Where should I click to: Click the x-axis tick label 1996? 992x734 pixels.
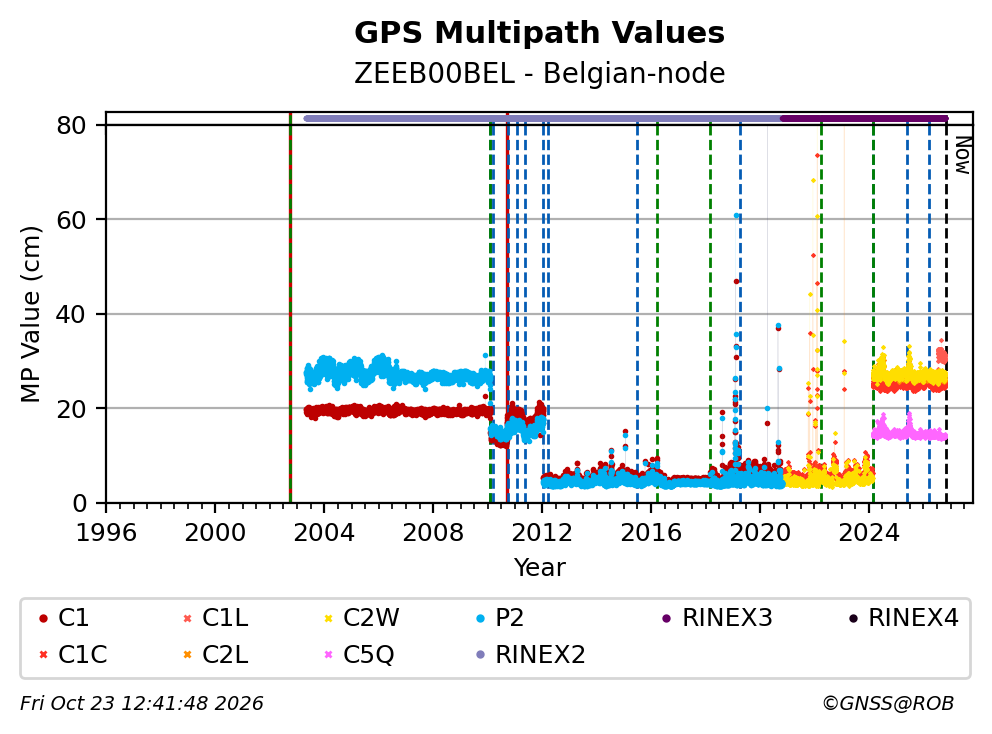click(106, 533)
